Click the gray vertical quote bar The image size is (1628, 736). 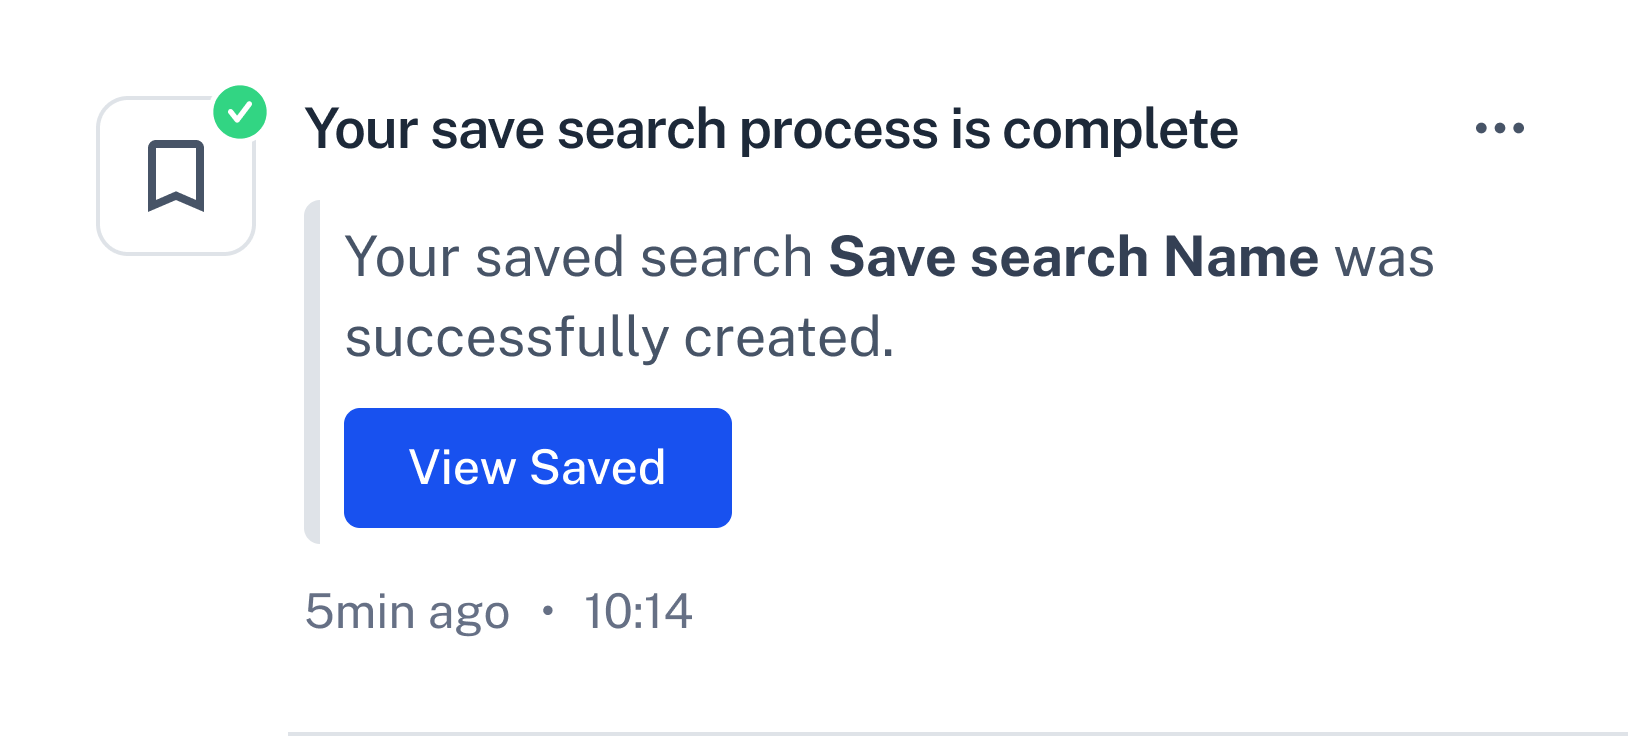click(312, 372)
